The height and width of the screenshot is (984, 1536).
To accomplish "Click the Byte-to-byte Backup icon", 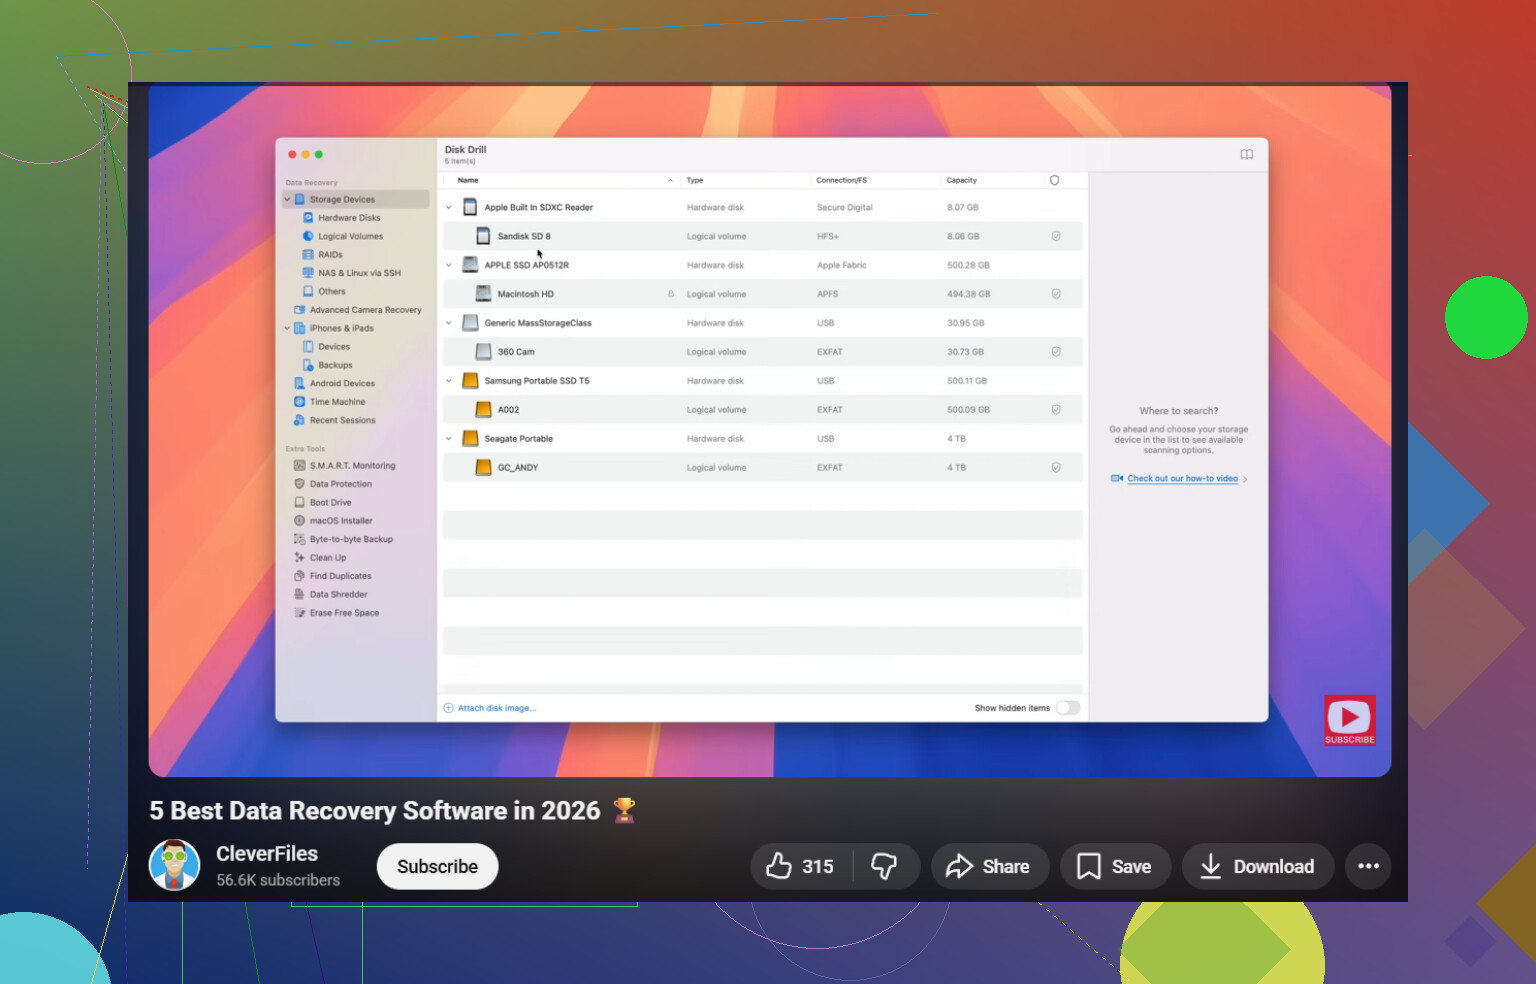I will (299, 539).
